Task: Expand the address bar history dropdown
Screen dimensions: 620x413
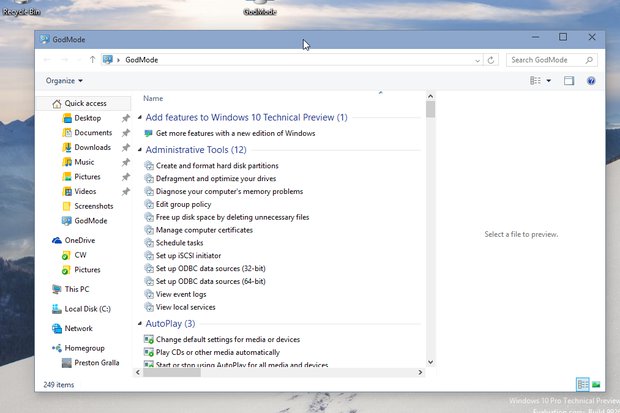Action: tap(477, 60)
